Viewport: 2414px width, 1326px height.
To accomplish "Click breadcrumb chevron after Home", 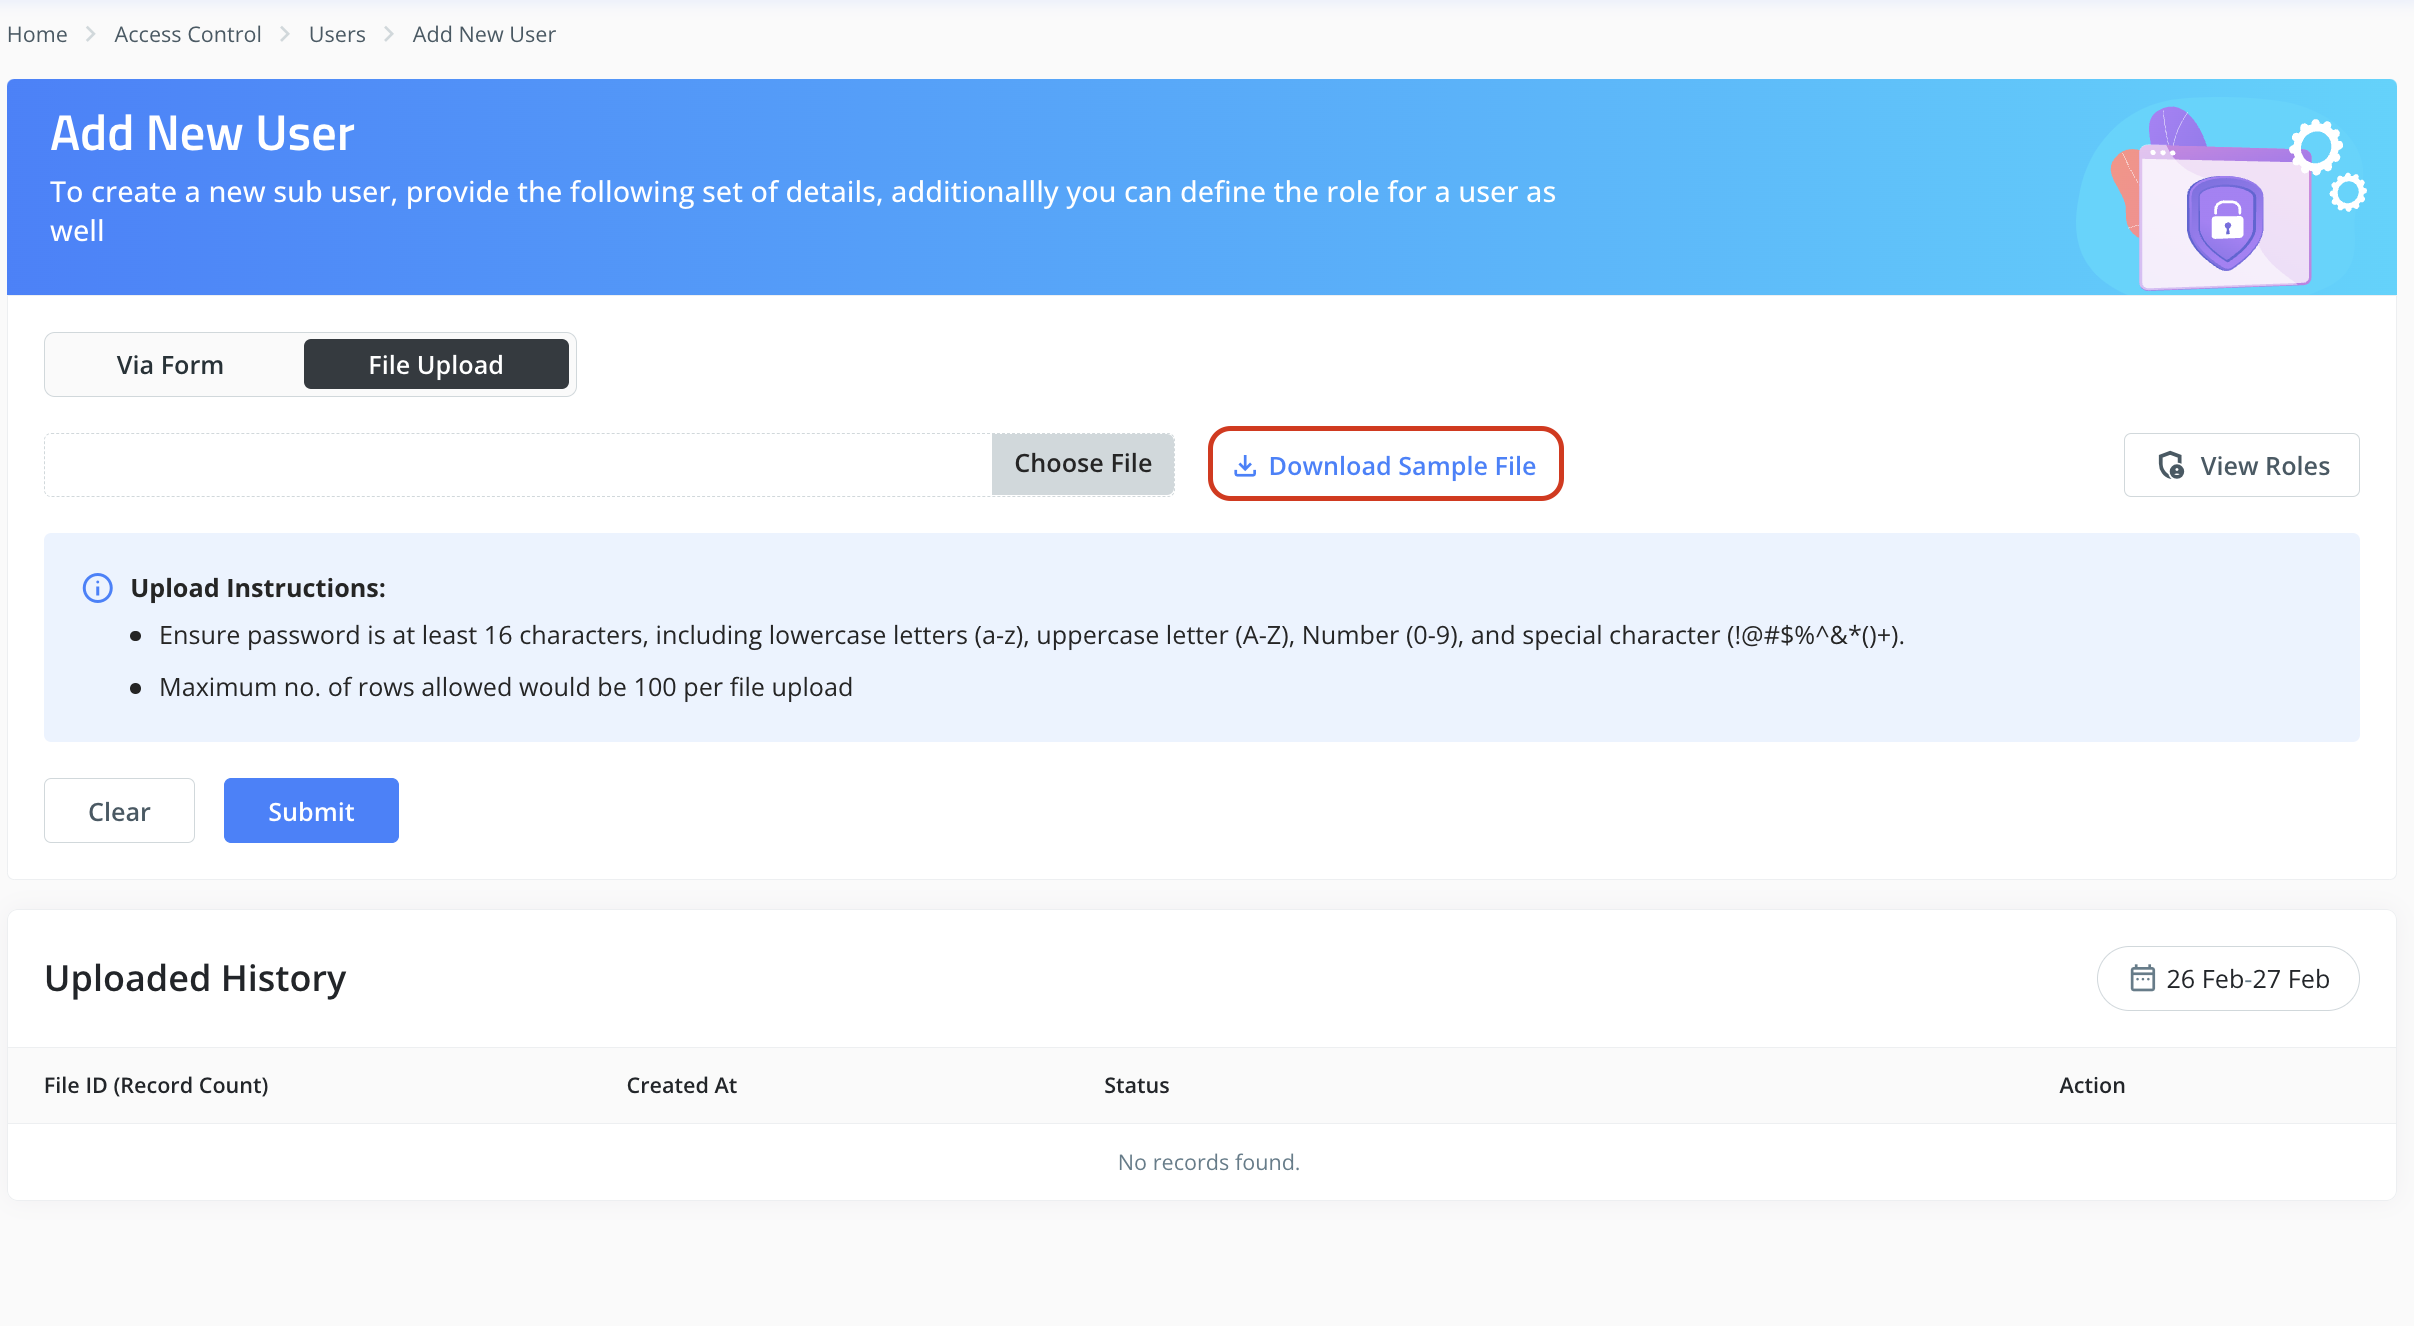I will [90, 34].
